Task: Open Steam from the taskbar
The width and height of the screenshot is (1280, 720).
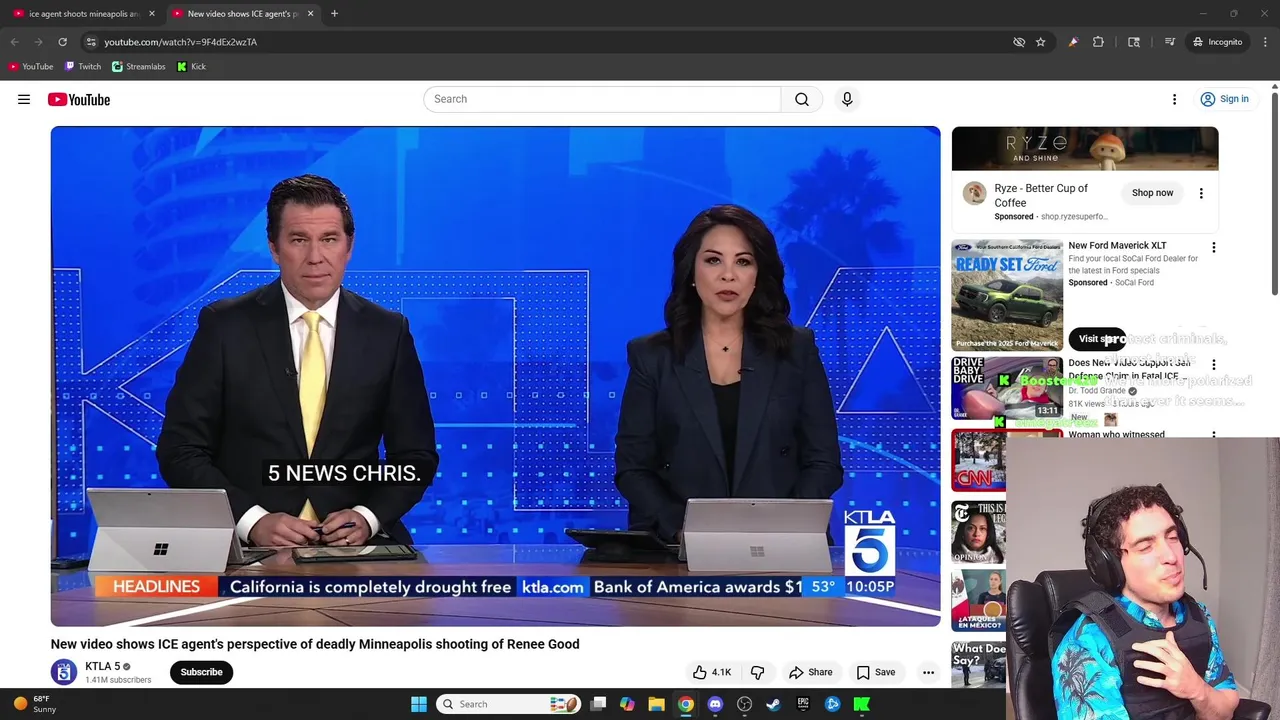Action: 773,704
